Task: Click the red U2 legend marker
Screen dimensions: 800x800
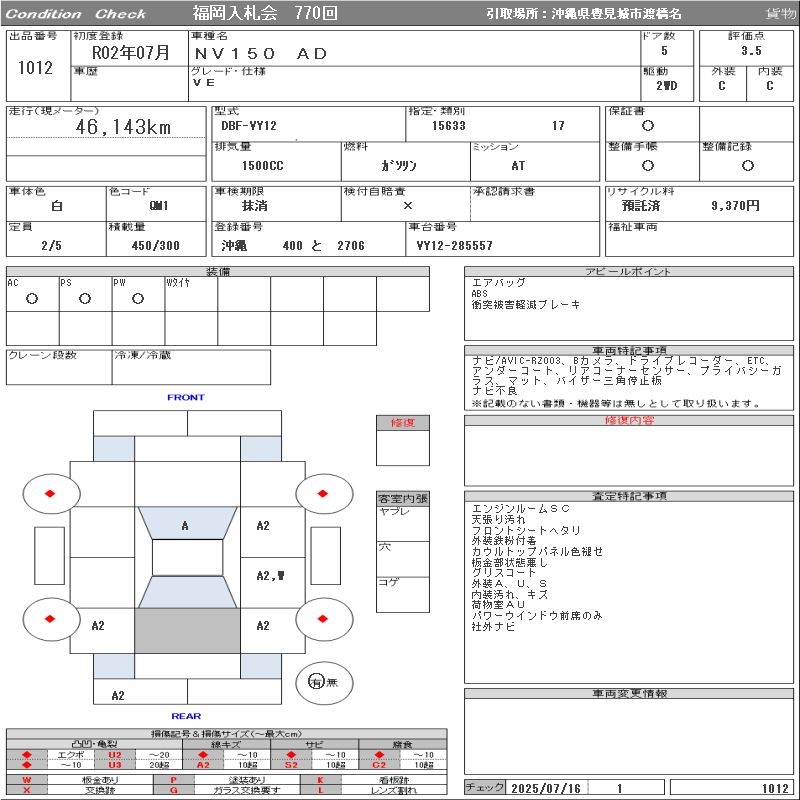Action: click(x=115, y=755)
